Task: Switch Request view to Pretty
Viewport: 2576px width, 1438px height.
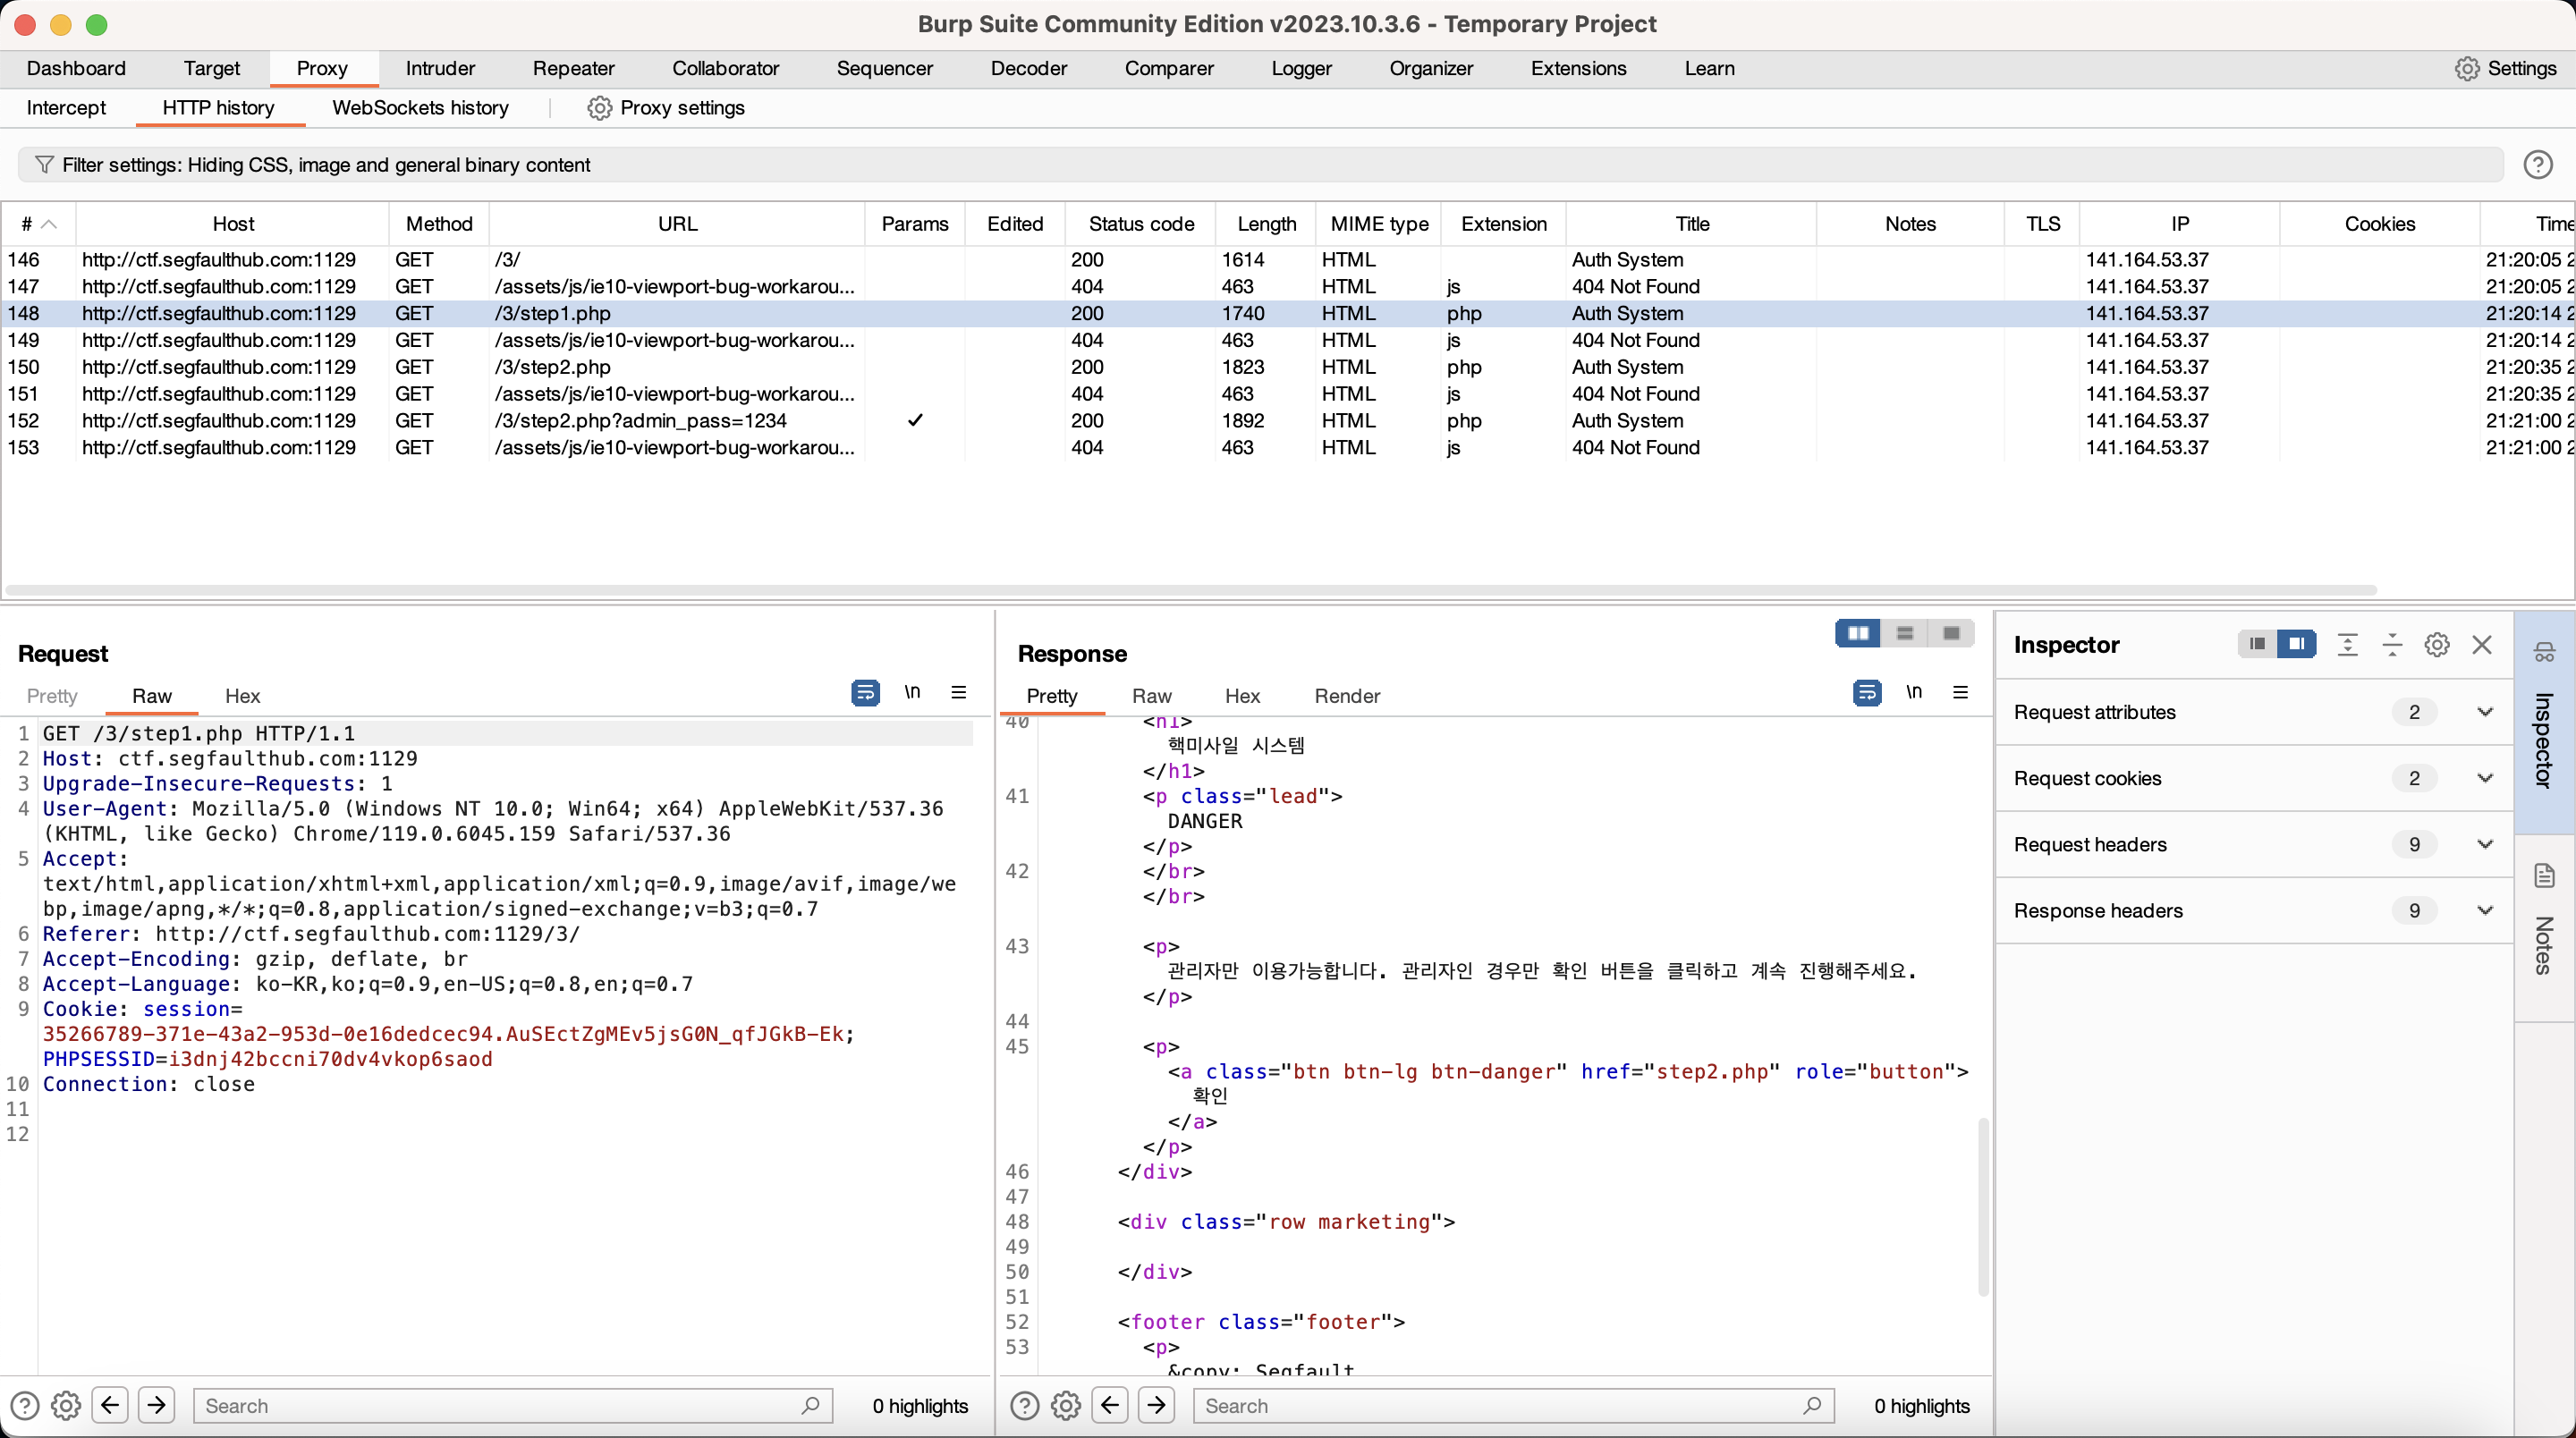Action: click(x=52, y=696)
